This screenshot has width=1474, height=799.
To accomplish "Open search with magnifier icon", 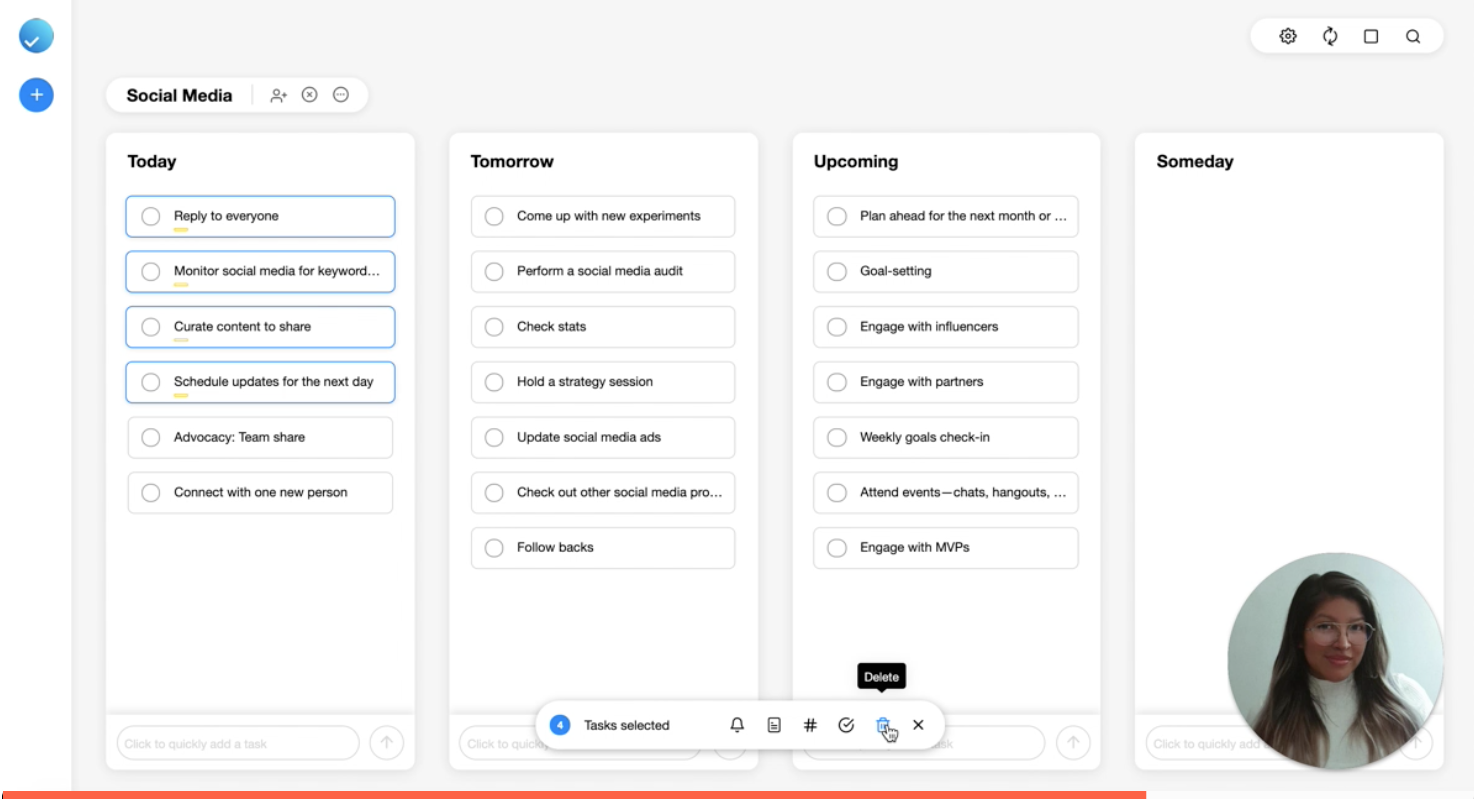I will (1413, 36).
